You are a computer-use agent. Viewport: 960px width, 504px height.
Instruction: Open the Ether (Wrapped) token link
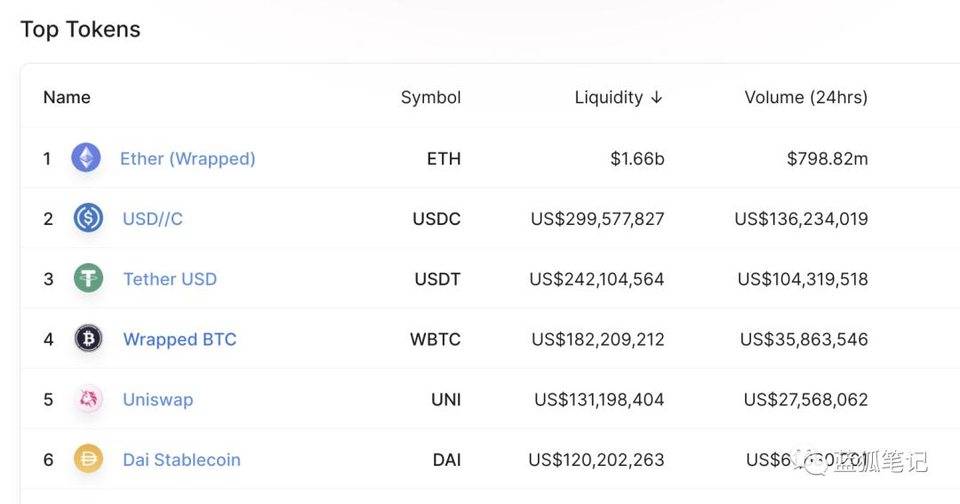[187, 158]
